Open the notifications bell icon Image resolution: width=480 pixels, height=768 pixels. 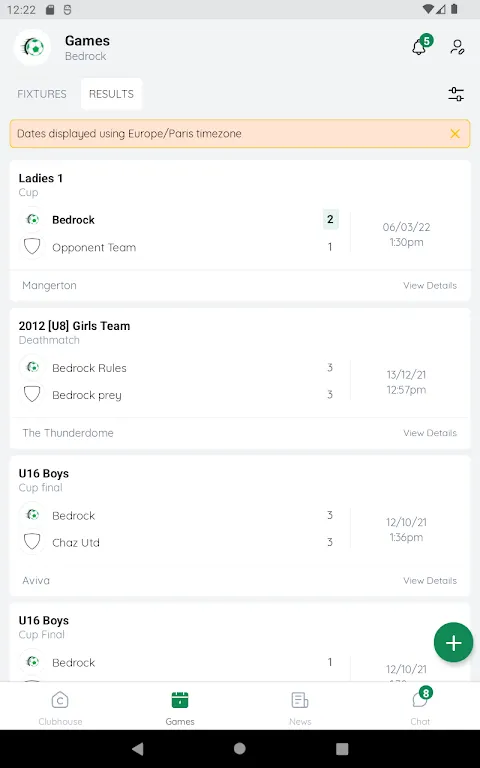(x=419, y=47)
